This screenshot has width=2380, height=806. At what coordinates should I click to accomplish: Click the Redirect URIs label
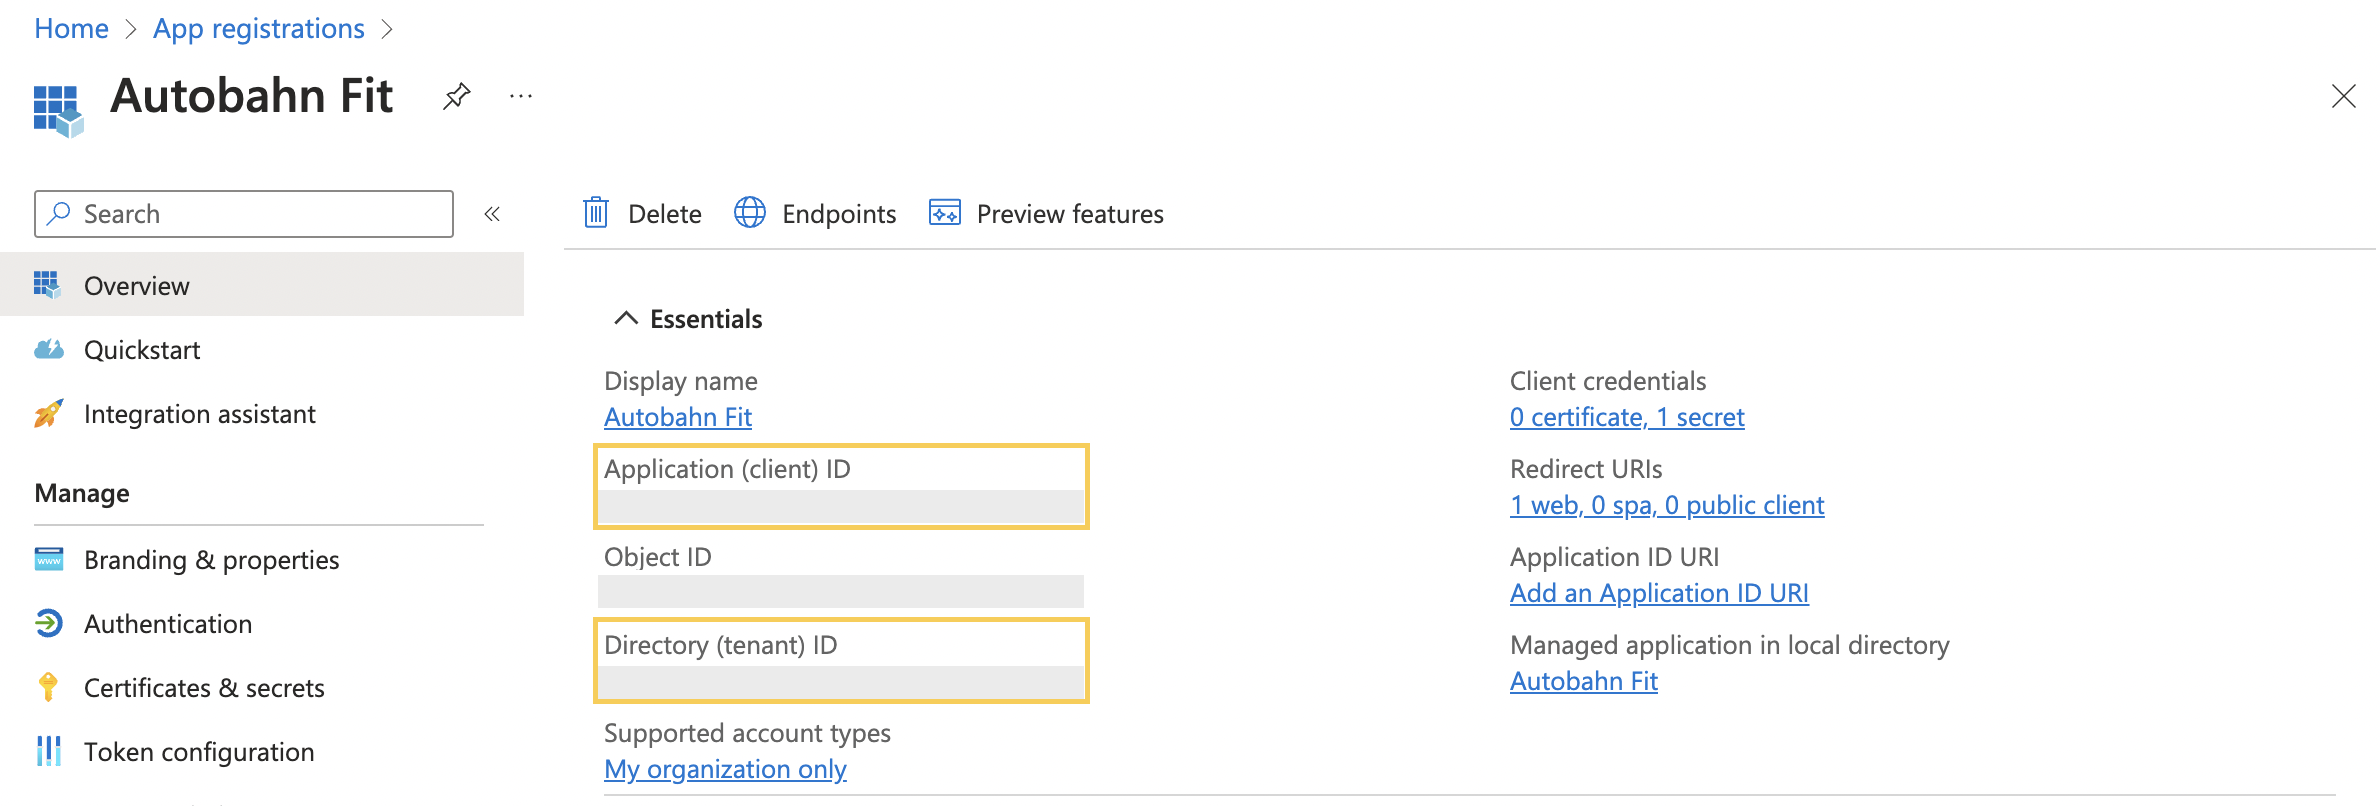pos(1586,469)
